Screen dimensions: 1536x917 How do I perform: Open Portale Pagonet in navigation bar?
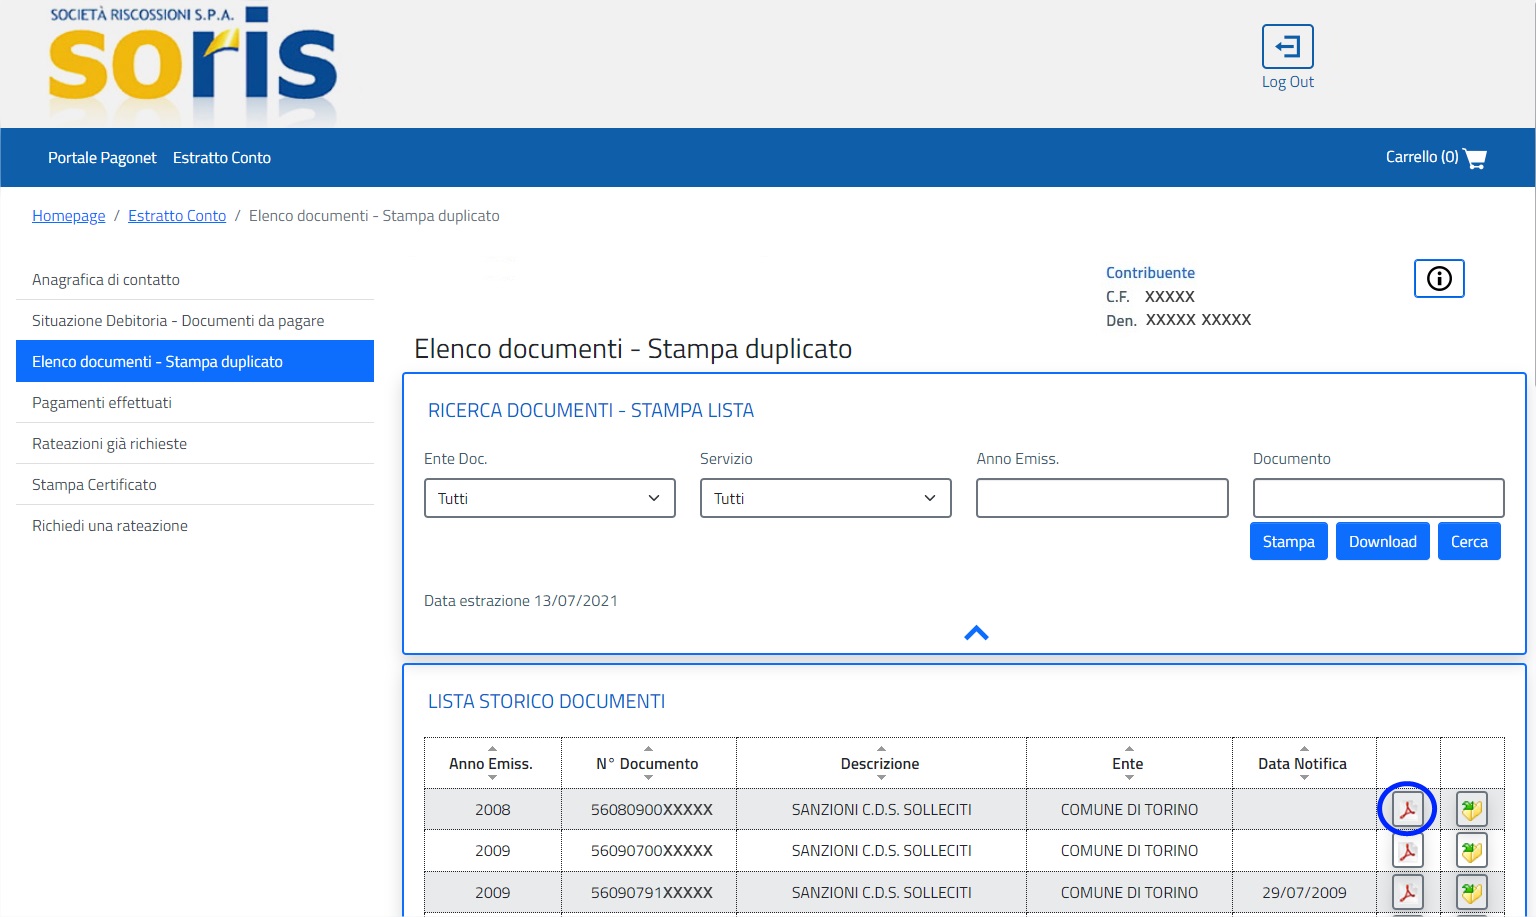102,158
